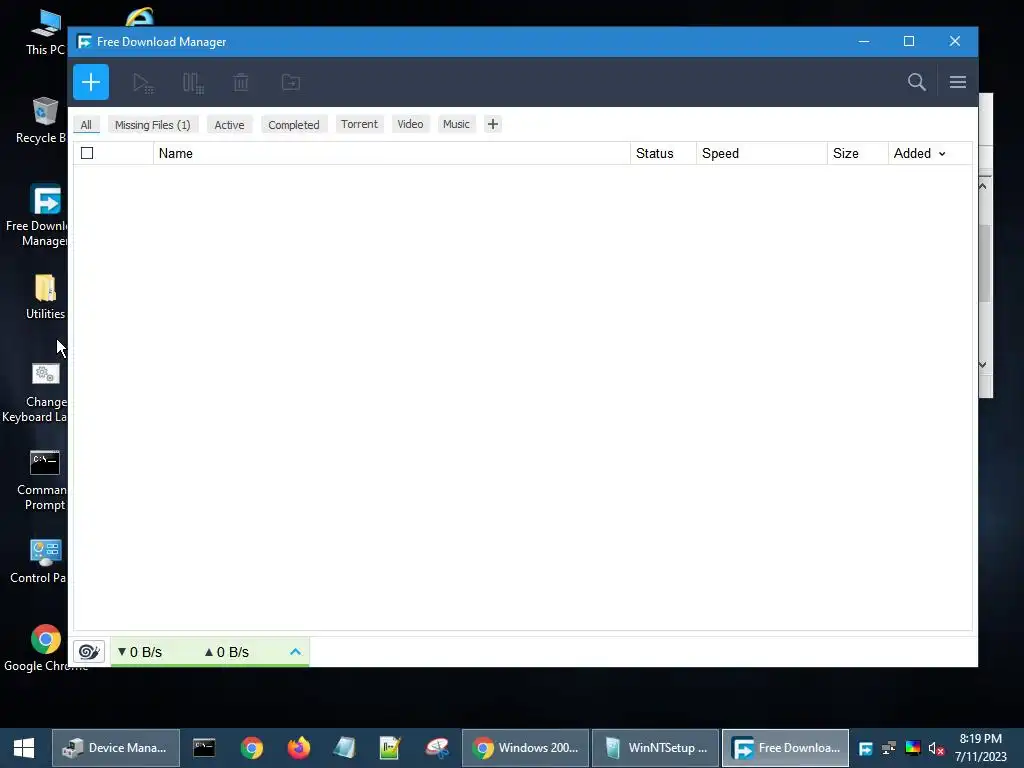Click the network tray icon
Image resolution: width=1024 pixels, height=768 pixels.
coord(889,748)
